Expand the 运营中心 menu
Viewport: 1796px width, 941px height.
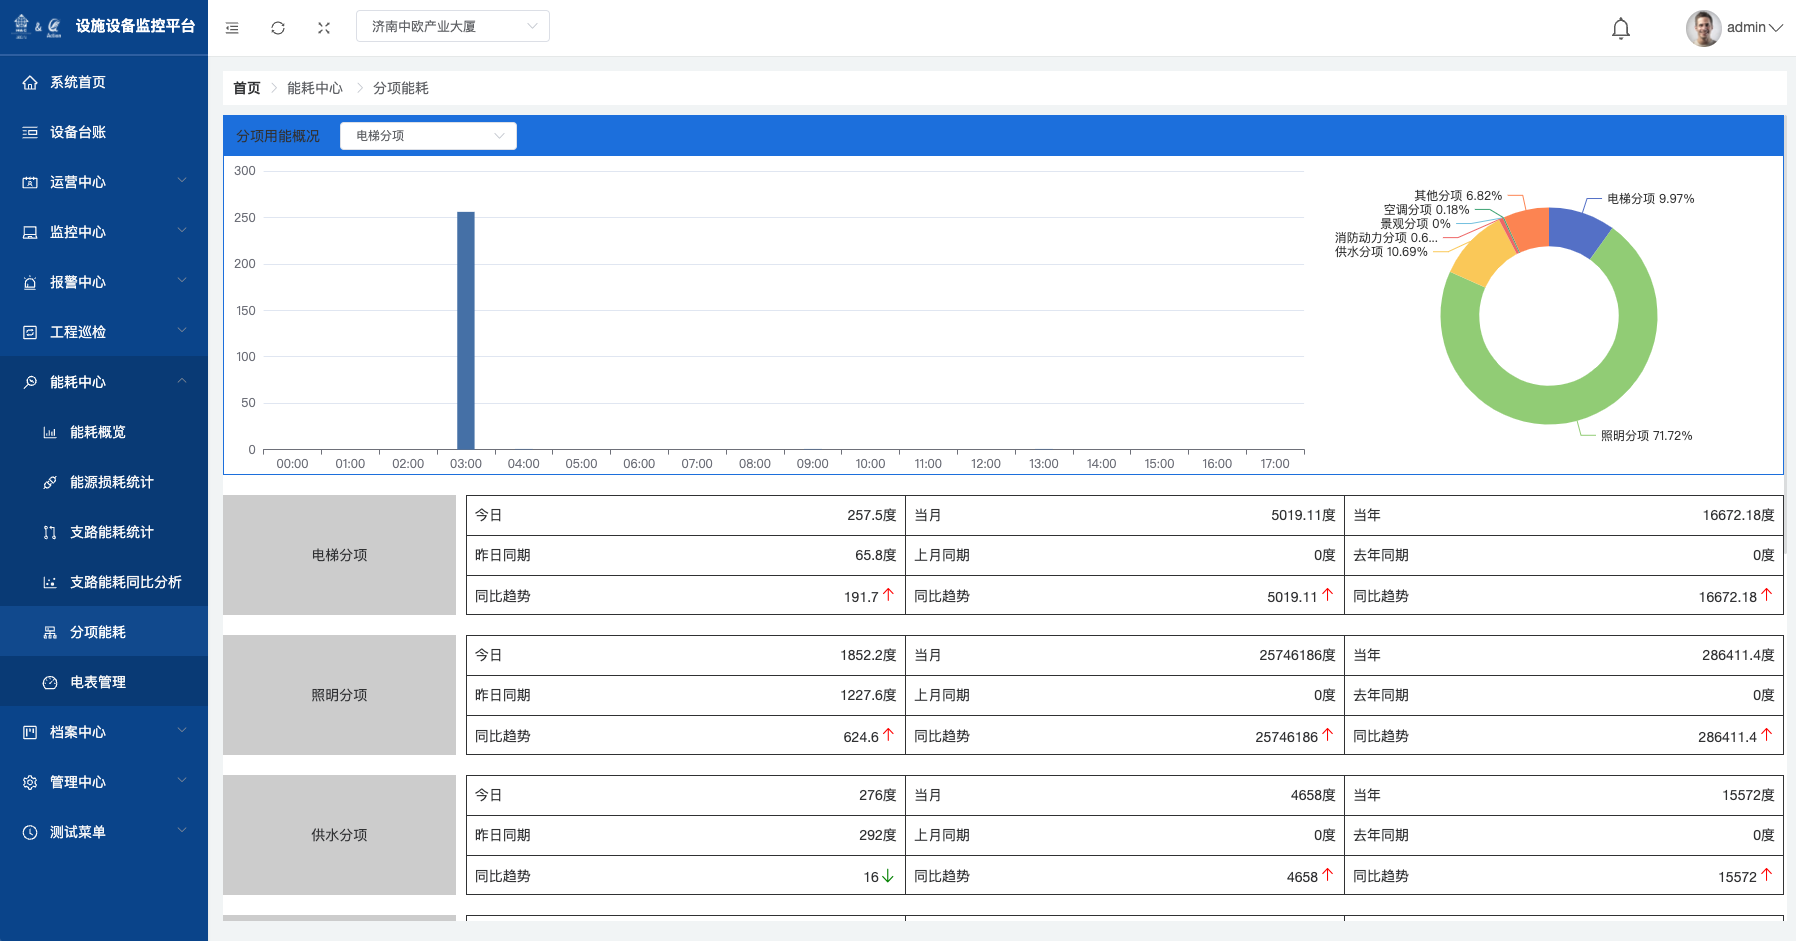[104, 182]
